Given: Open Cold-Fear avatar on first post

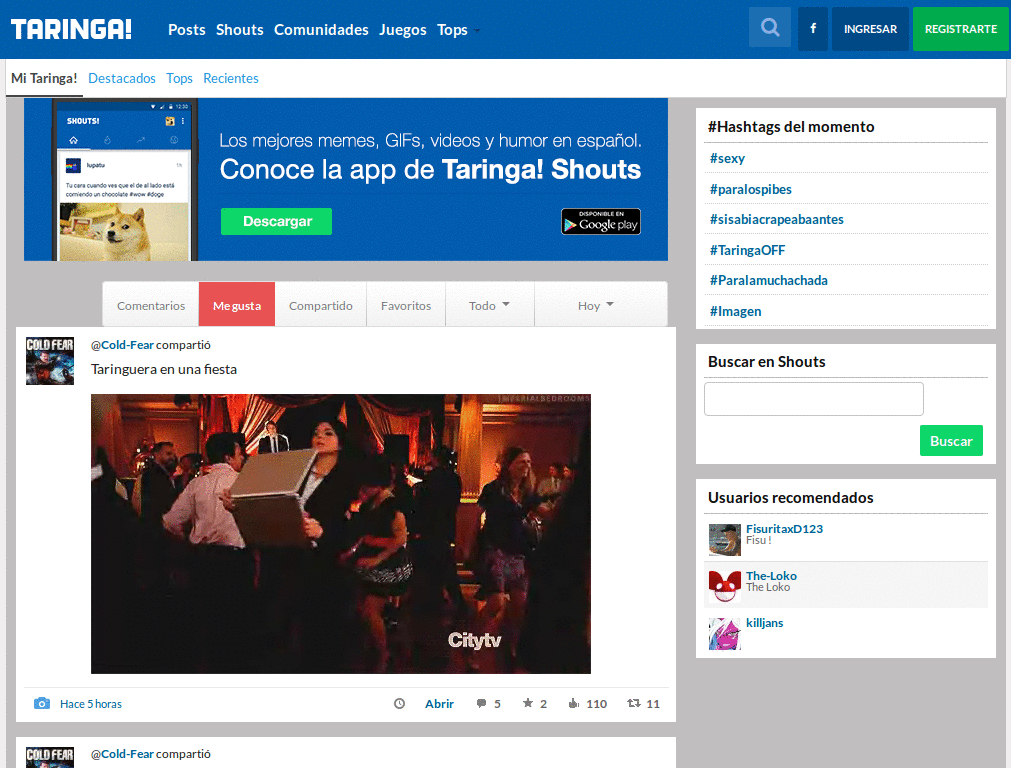Looking at the screenshot, I should pyautogui.click(x=50, y=360).
